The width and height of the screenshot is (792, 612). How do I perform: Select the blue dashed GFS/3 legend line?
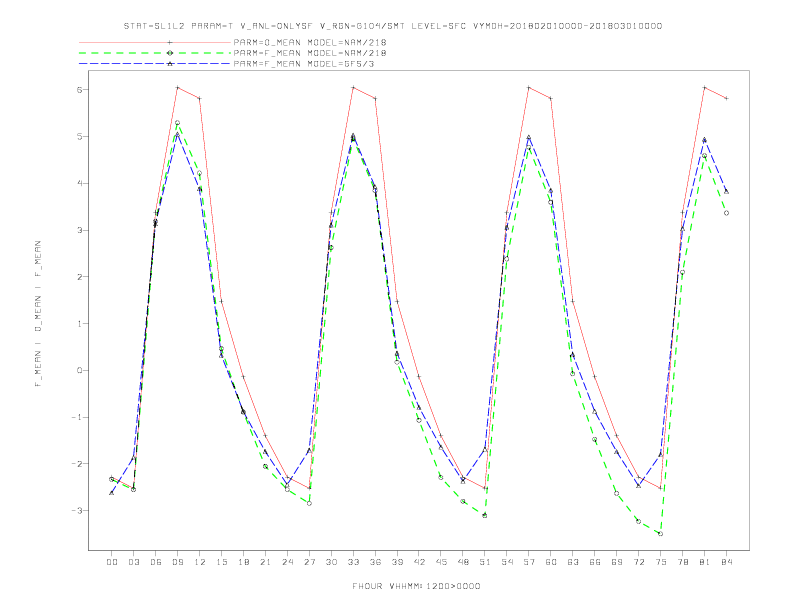point(155,64)
